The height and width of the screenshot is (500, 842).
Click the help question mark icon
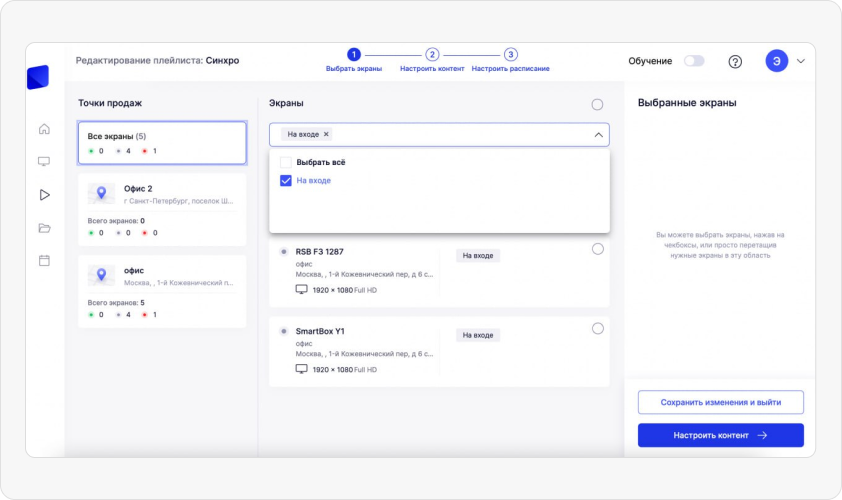tap(735, 62)
